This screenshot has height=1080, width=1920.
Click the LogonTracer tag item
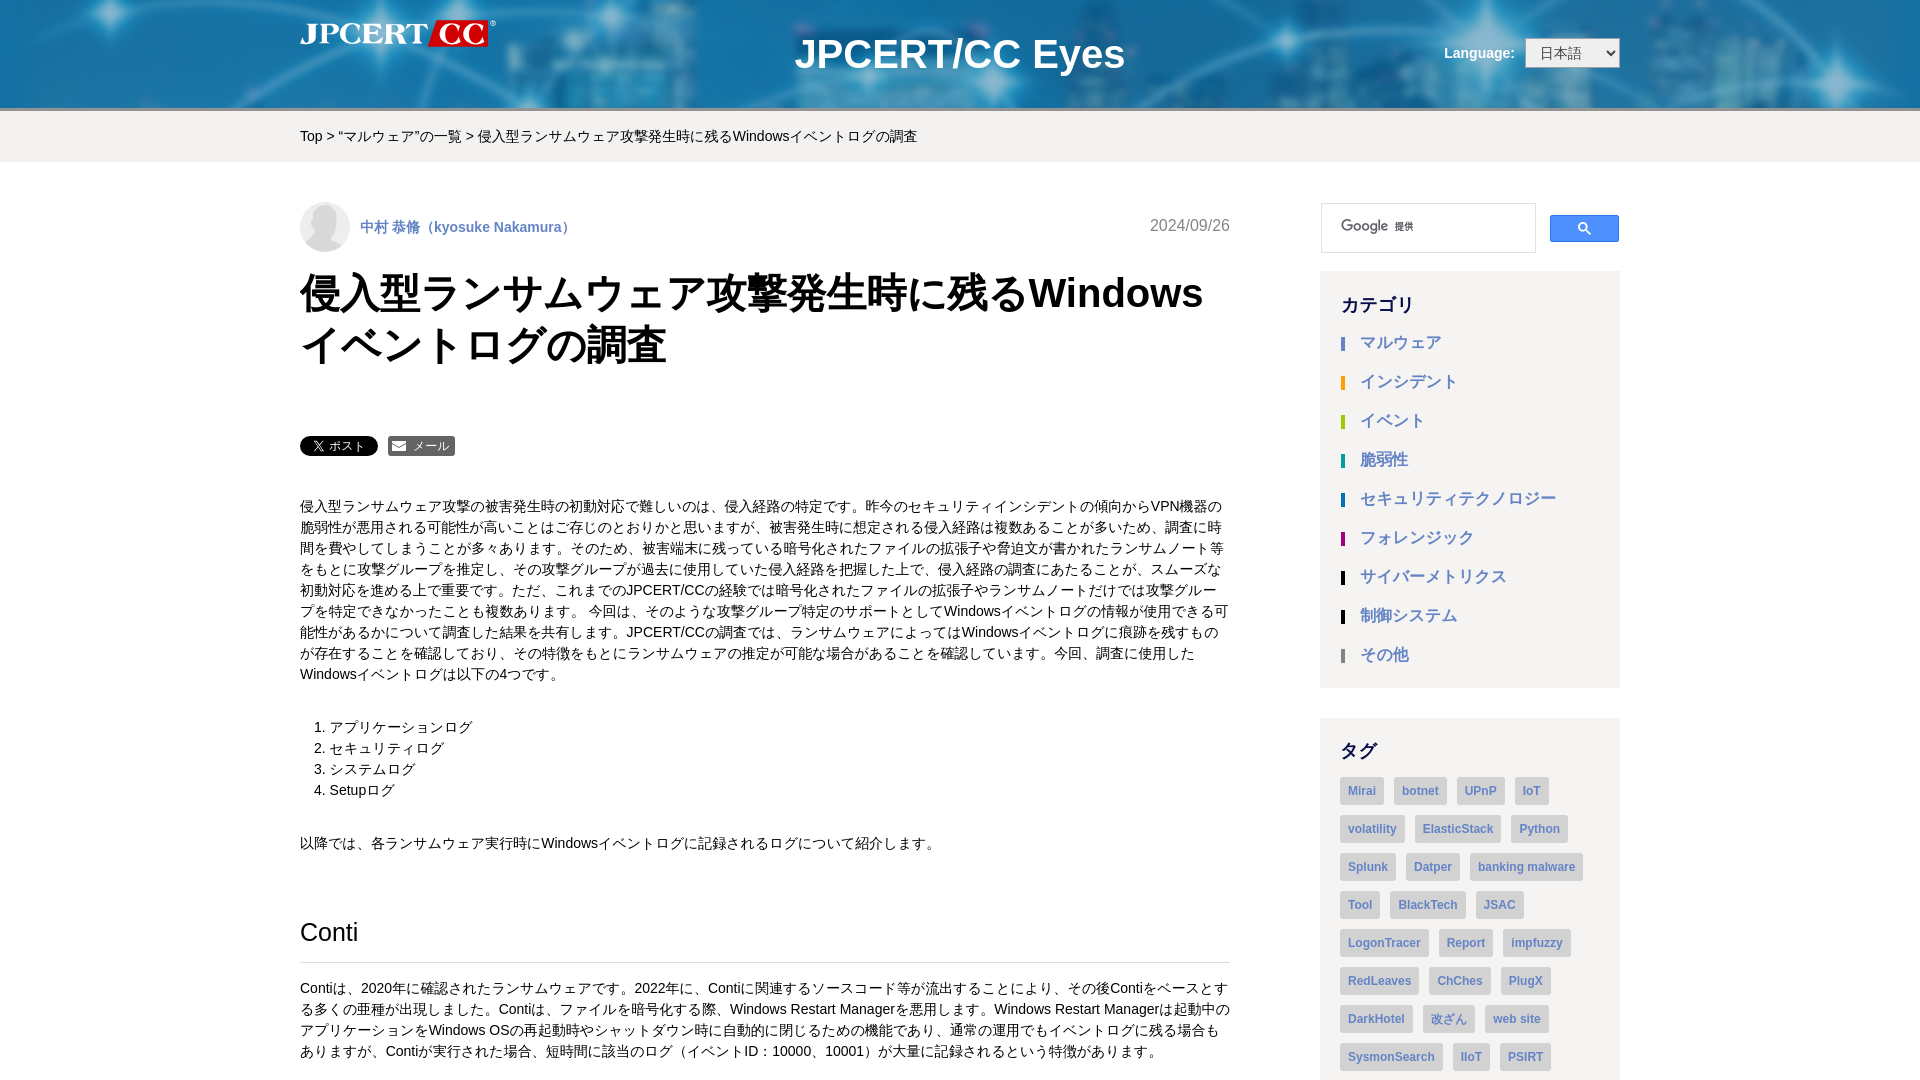pyautogui.click(x=1385, y=942)
